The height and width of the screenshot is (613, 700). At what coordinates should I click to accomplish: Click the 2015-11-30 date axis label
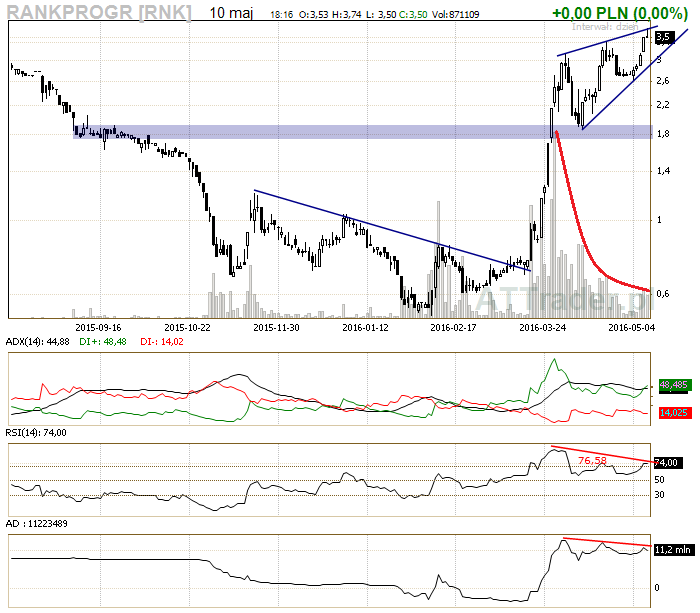coord(276,328)
